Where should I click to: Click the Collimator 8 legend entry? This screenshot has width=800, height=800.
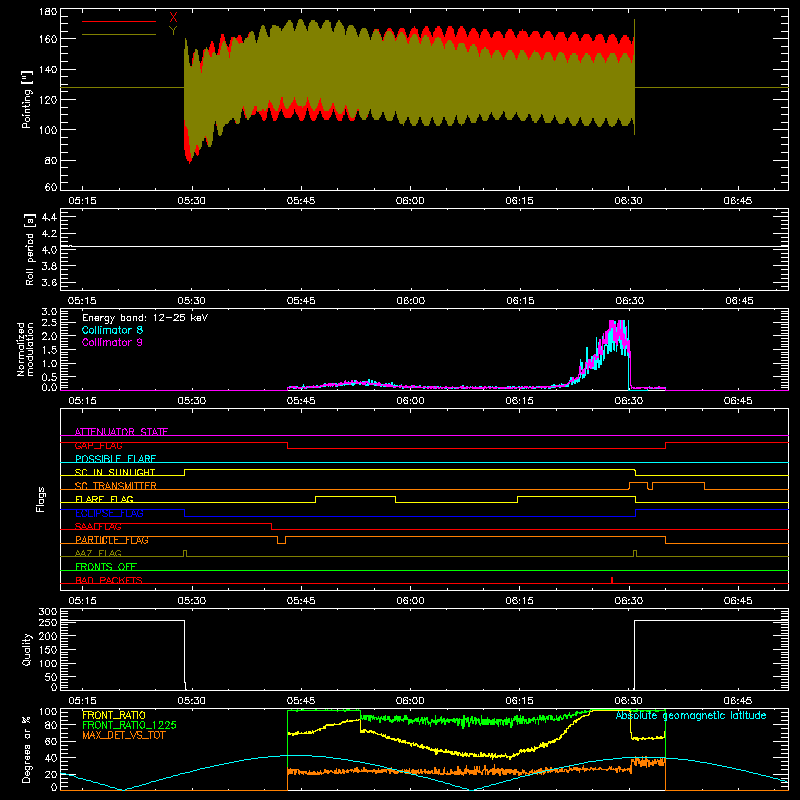pyautogui.click(x=112, y=330)
